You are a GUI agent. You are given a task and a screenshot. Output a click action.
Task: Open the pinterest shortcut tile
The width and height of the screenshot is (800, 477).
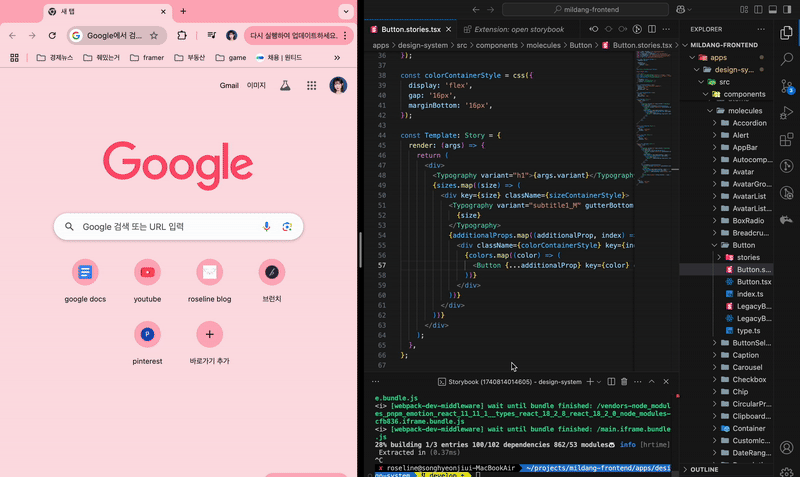147,343
